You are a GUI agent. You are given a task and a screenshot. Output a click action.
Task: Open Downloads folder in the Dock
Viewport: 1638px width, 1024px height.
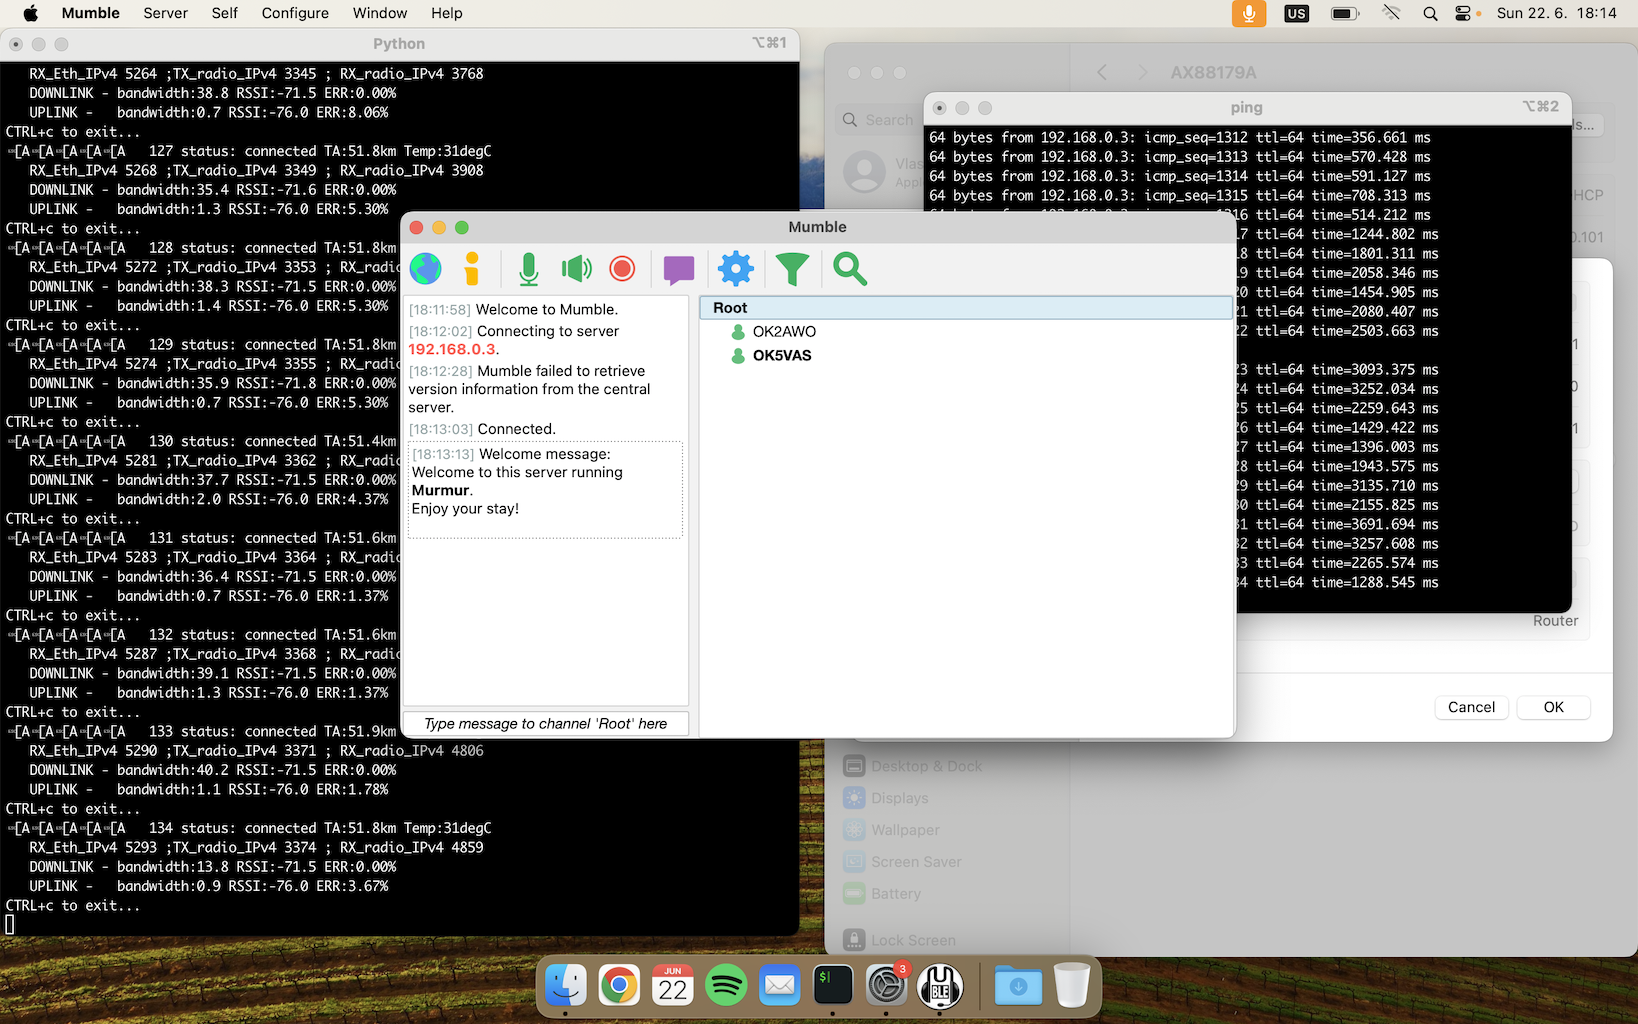[1018, 986]
